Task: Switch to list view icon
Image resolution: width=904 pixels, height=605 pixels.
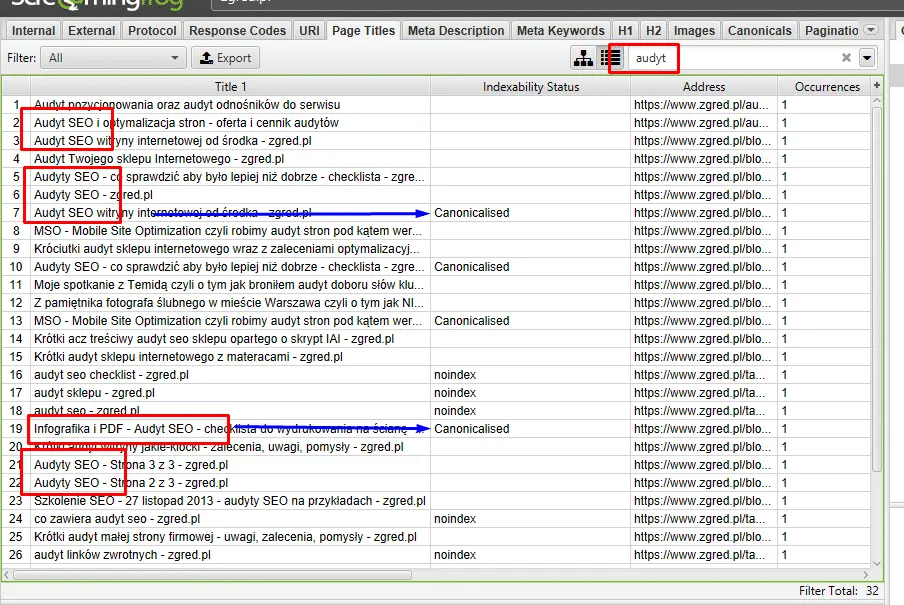Action: [610, 58]
